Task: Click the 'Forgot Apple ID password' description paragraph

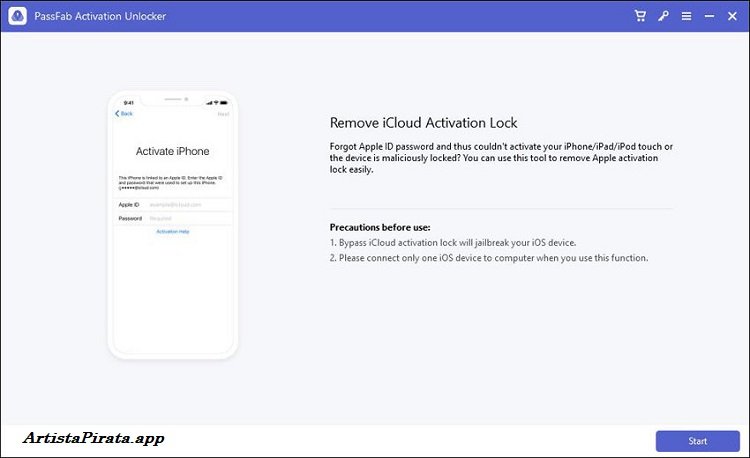Action: click(x=501, y=158)
